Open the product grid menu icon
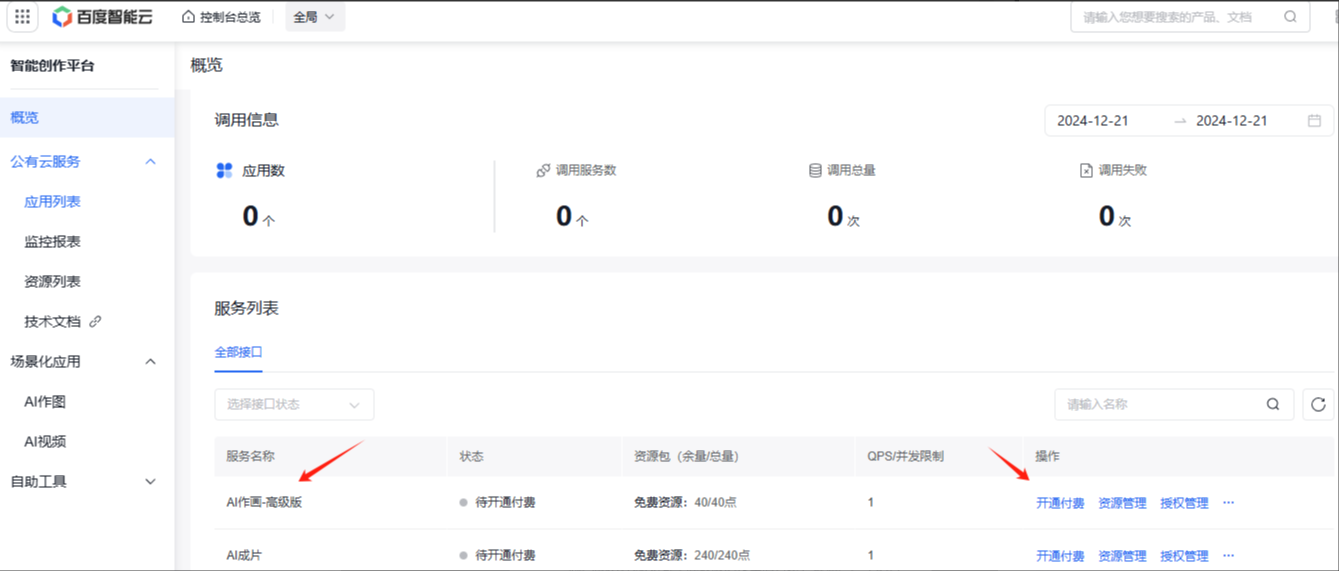 (22, 17)
